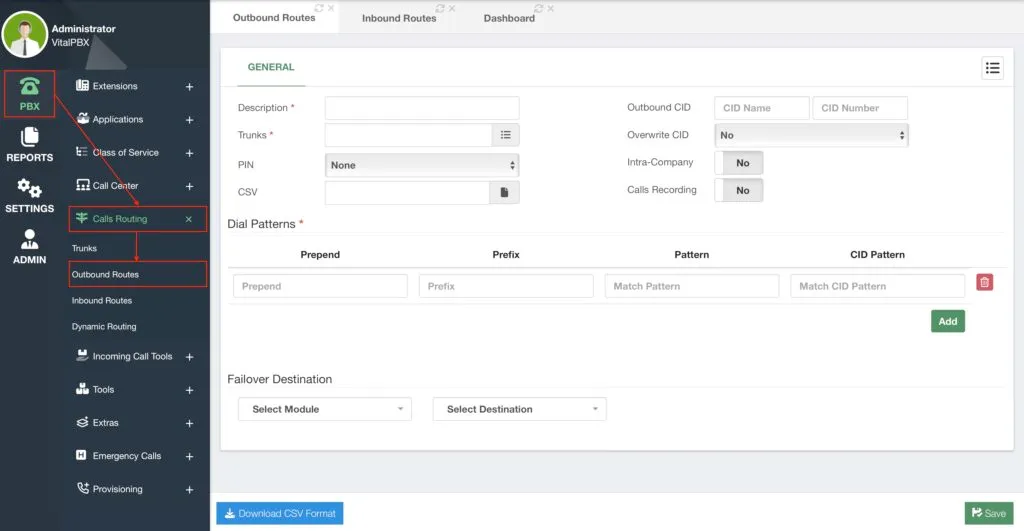The width and height of the screenshot is (1024, 531).
Task: Click the green Add button
Action: pyautogui.click(x=948, y=321)
